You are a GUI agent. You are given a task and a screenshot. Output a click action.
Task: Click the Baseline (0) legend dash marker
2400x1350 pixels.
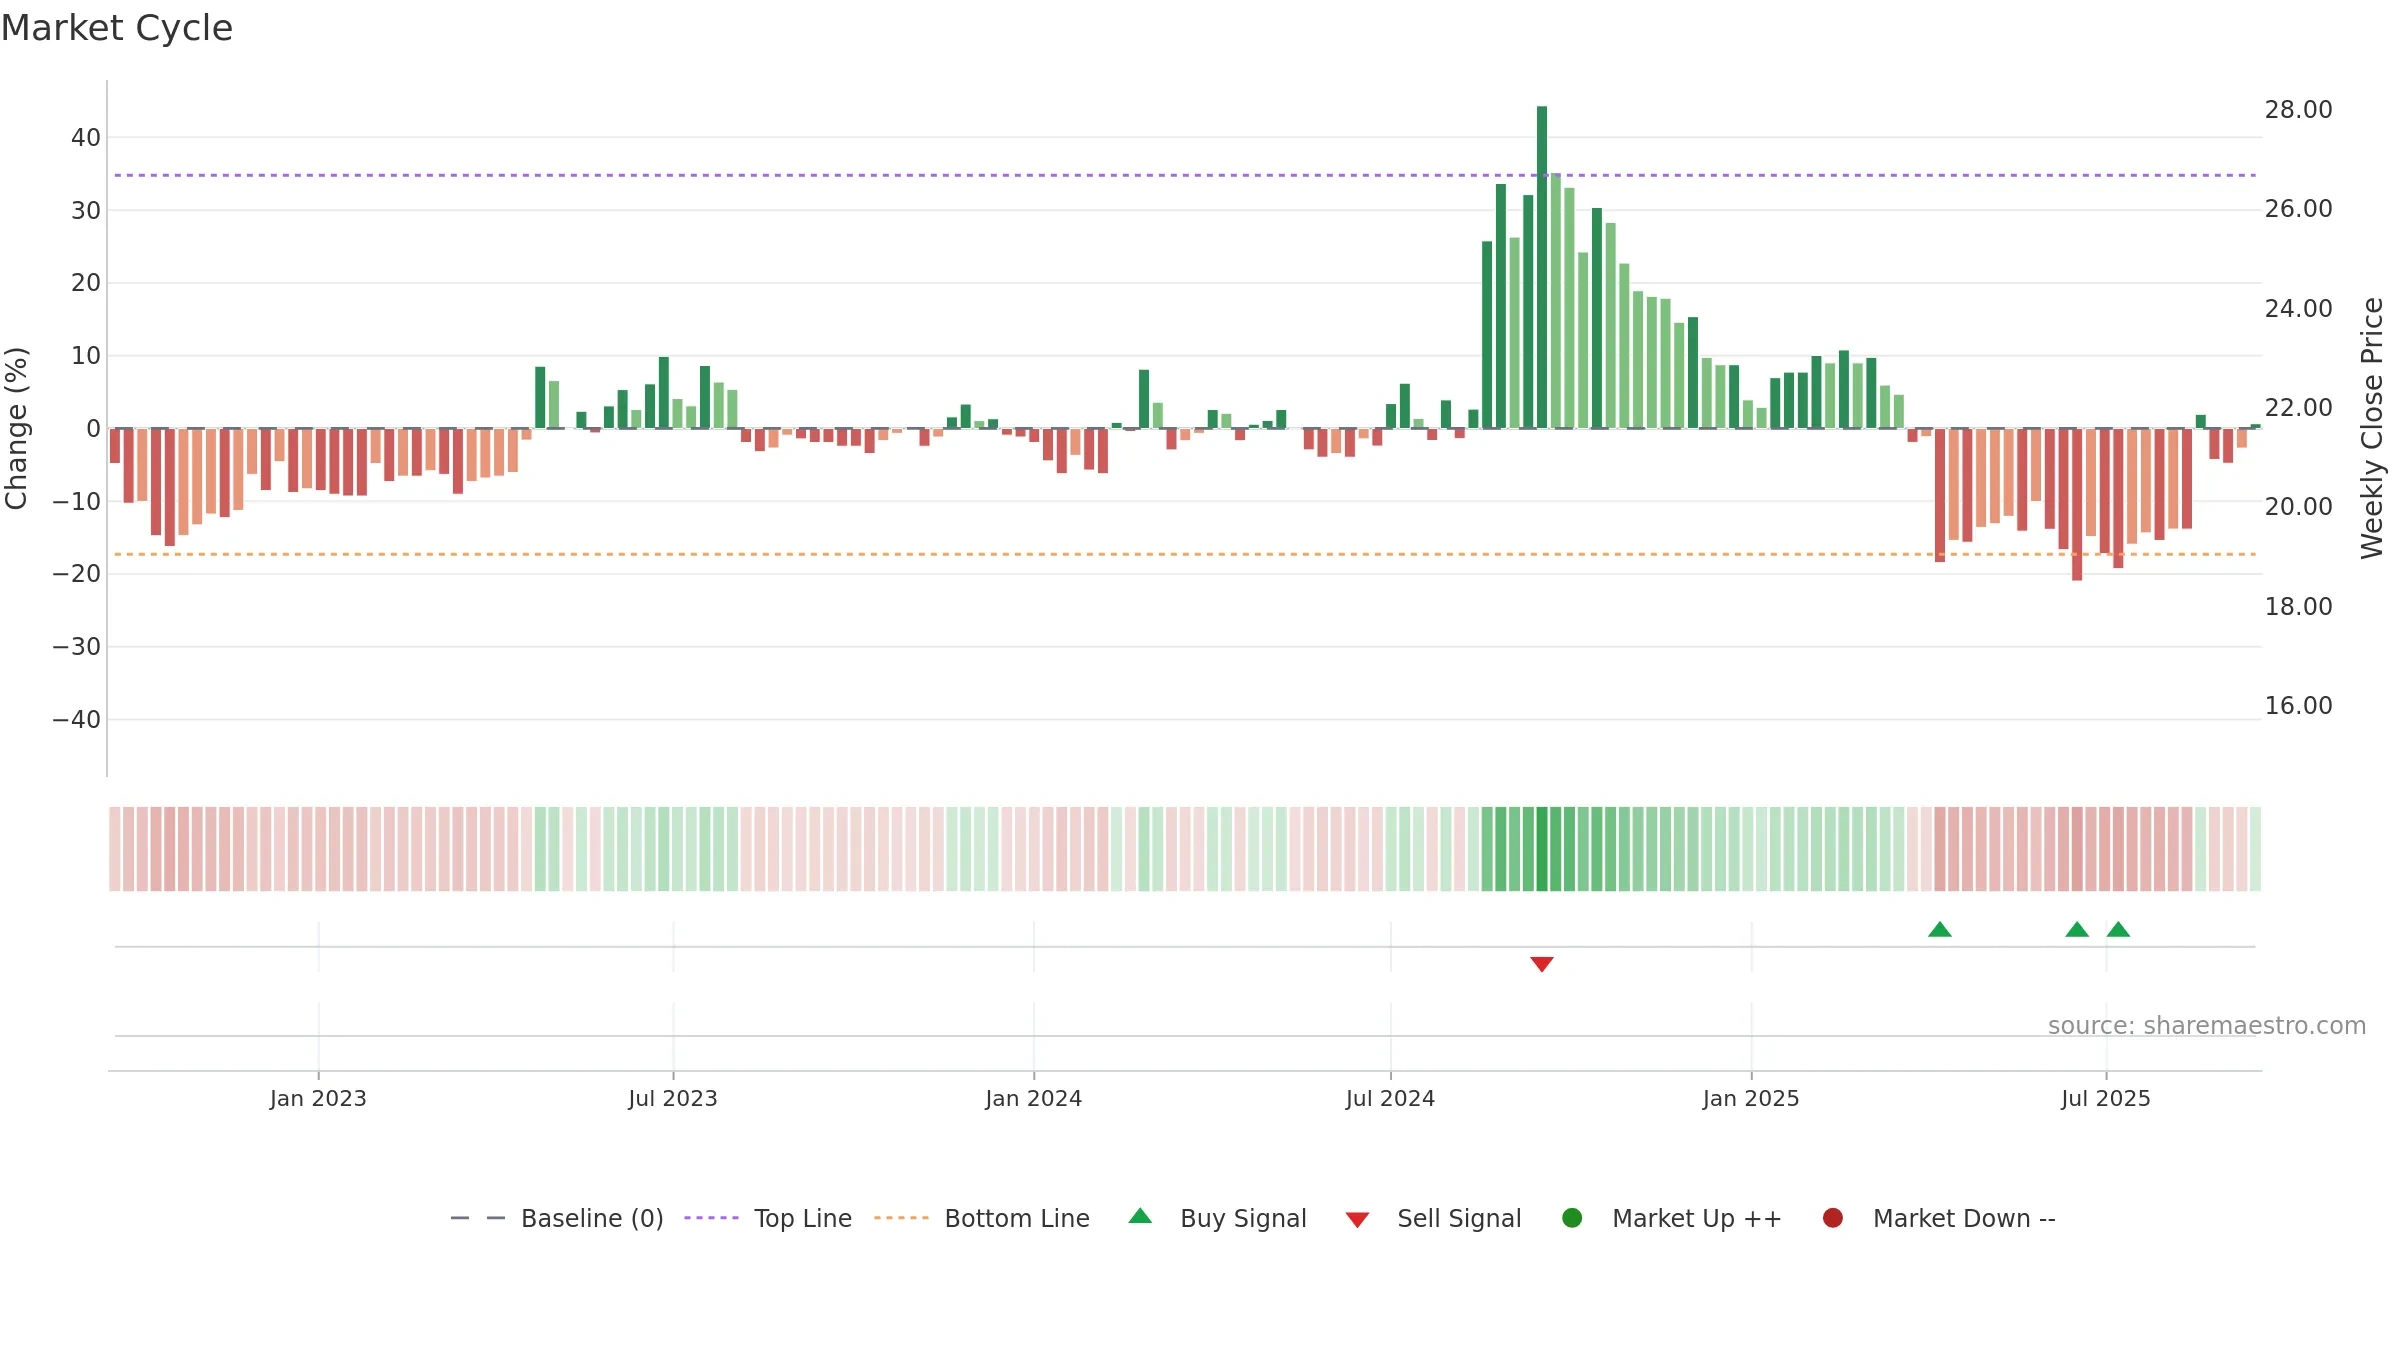[477, 1218]
